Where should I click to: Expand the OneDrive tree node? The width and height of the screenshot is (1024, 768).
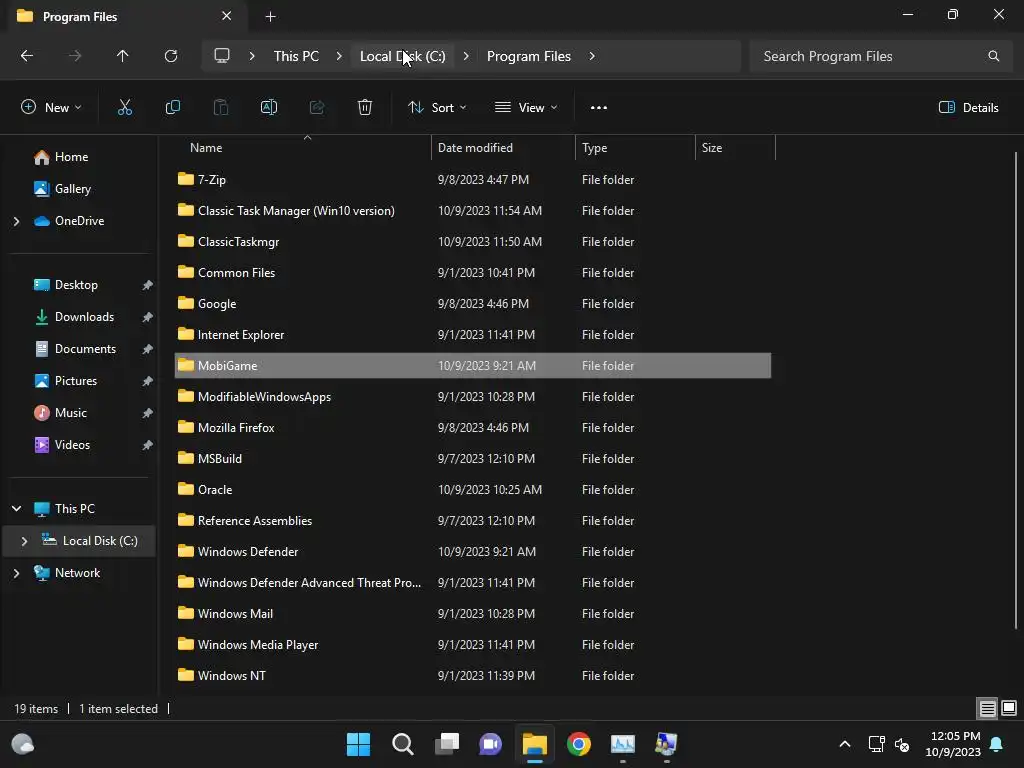(16, 221)
